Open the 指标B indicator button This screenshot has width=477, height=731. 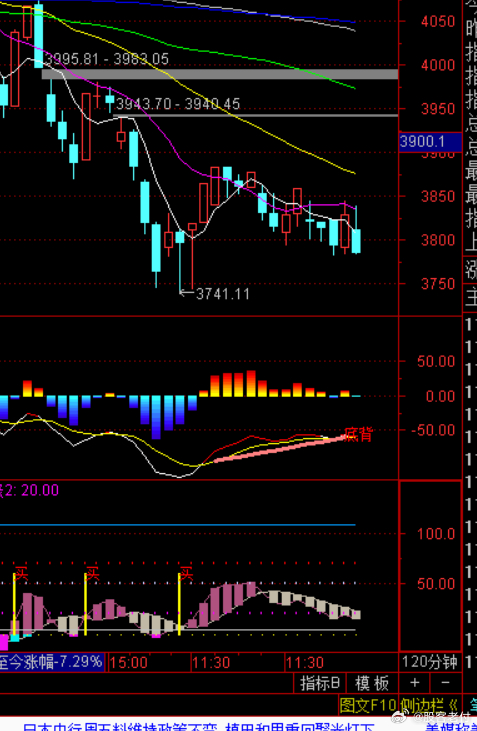pyautogui.click(x=320, y=683)
